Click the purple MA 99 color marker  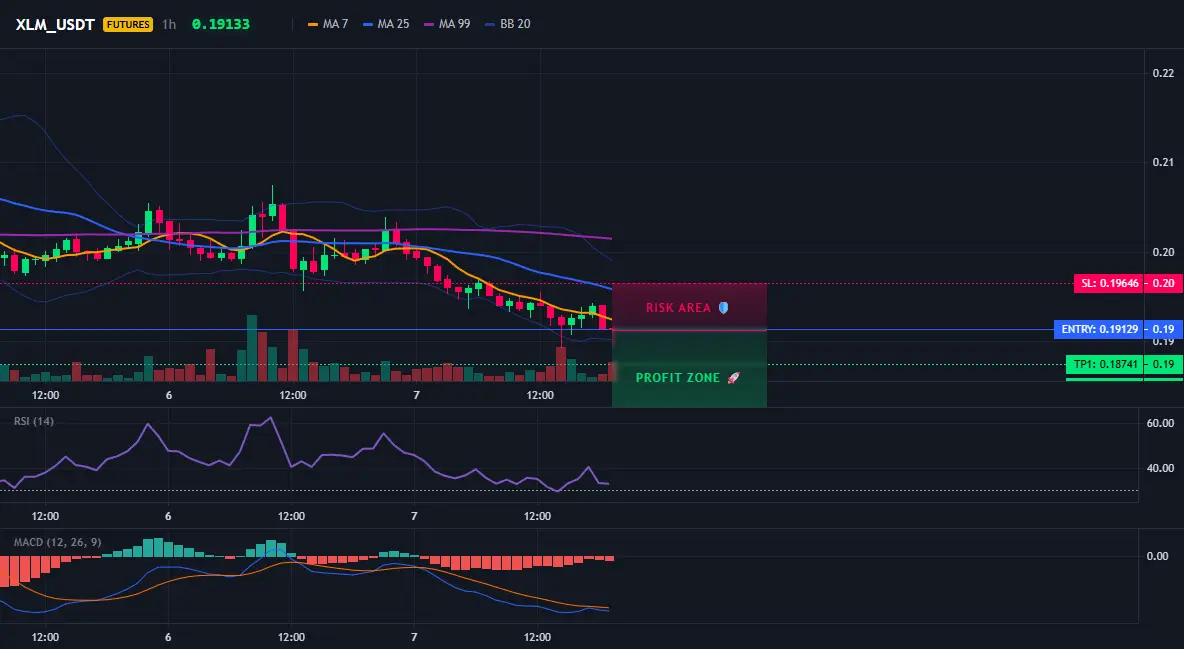[x=430, y=24]
